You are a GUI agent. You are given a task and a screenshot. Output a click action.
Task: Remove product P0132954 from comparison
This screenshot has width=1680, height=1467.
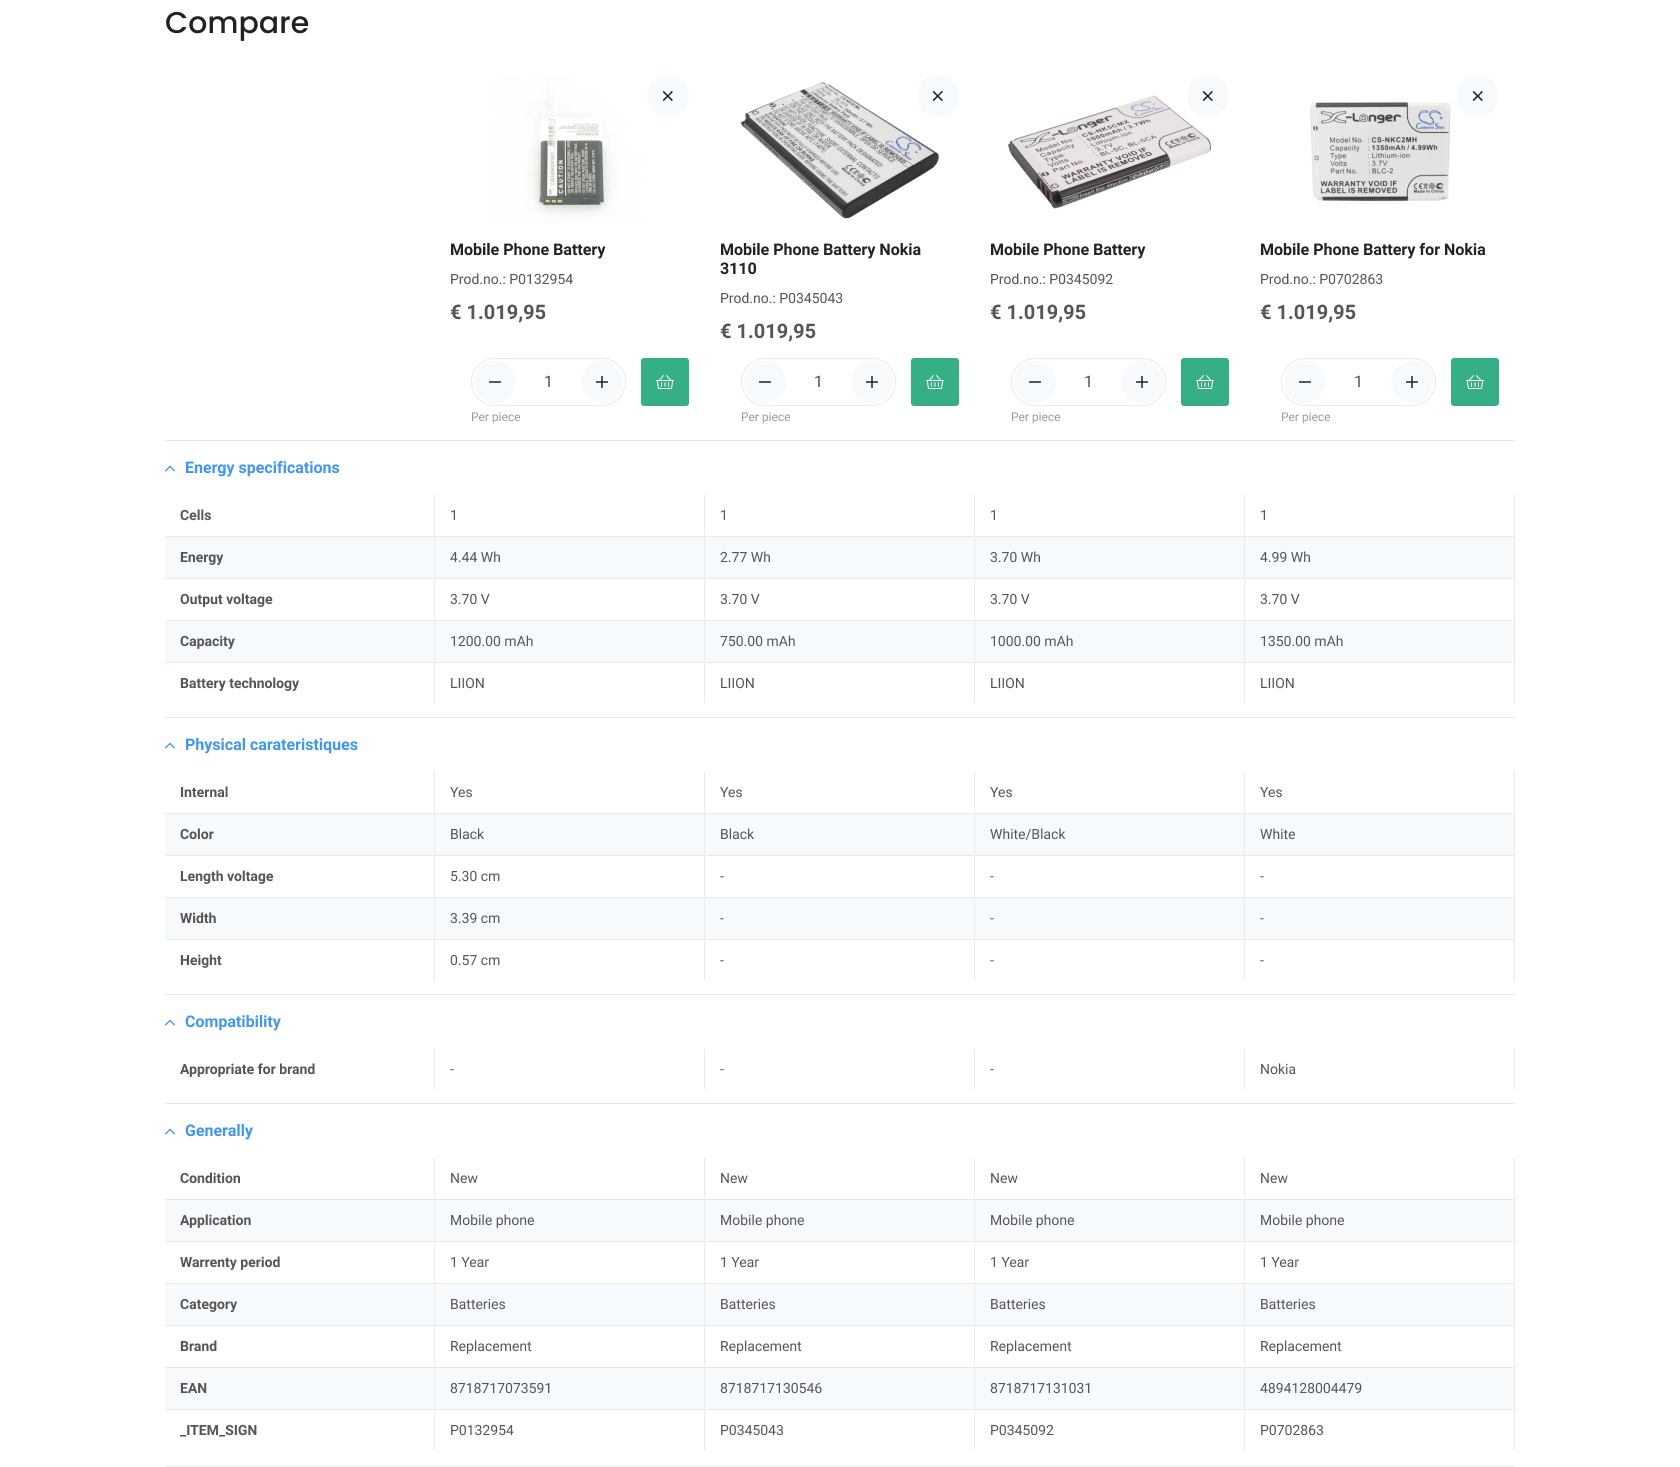coord(667,96)
